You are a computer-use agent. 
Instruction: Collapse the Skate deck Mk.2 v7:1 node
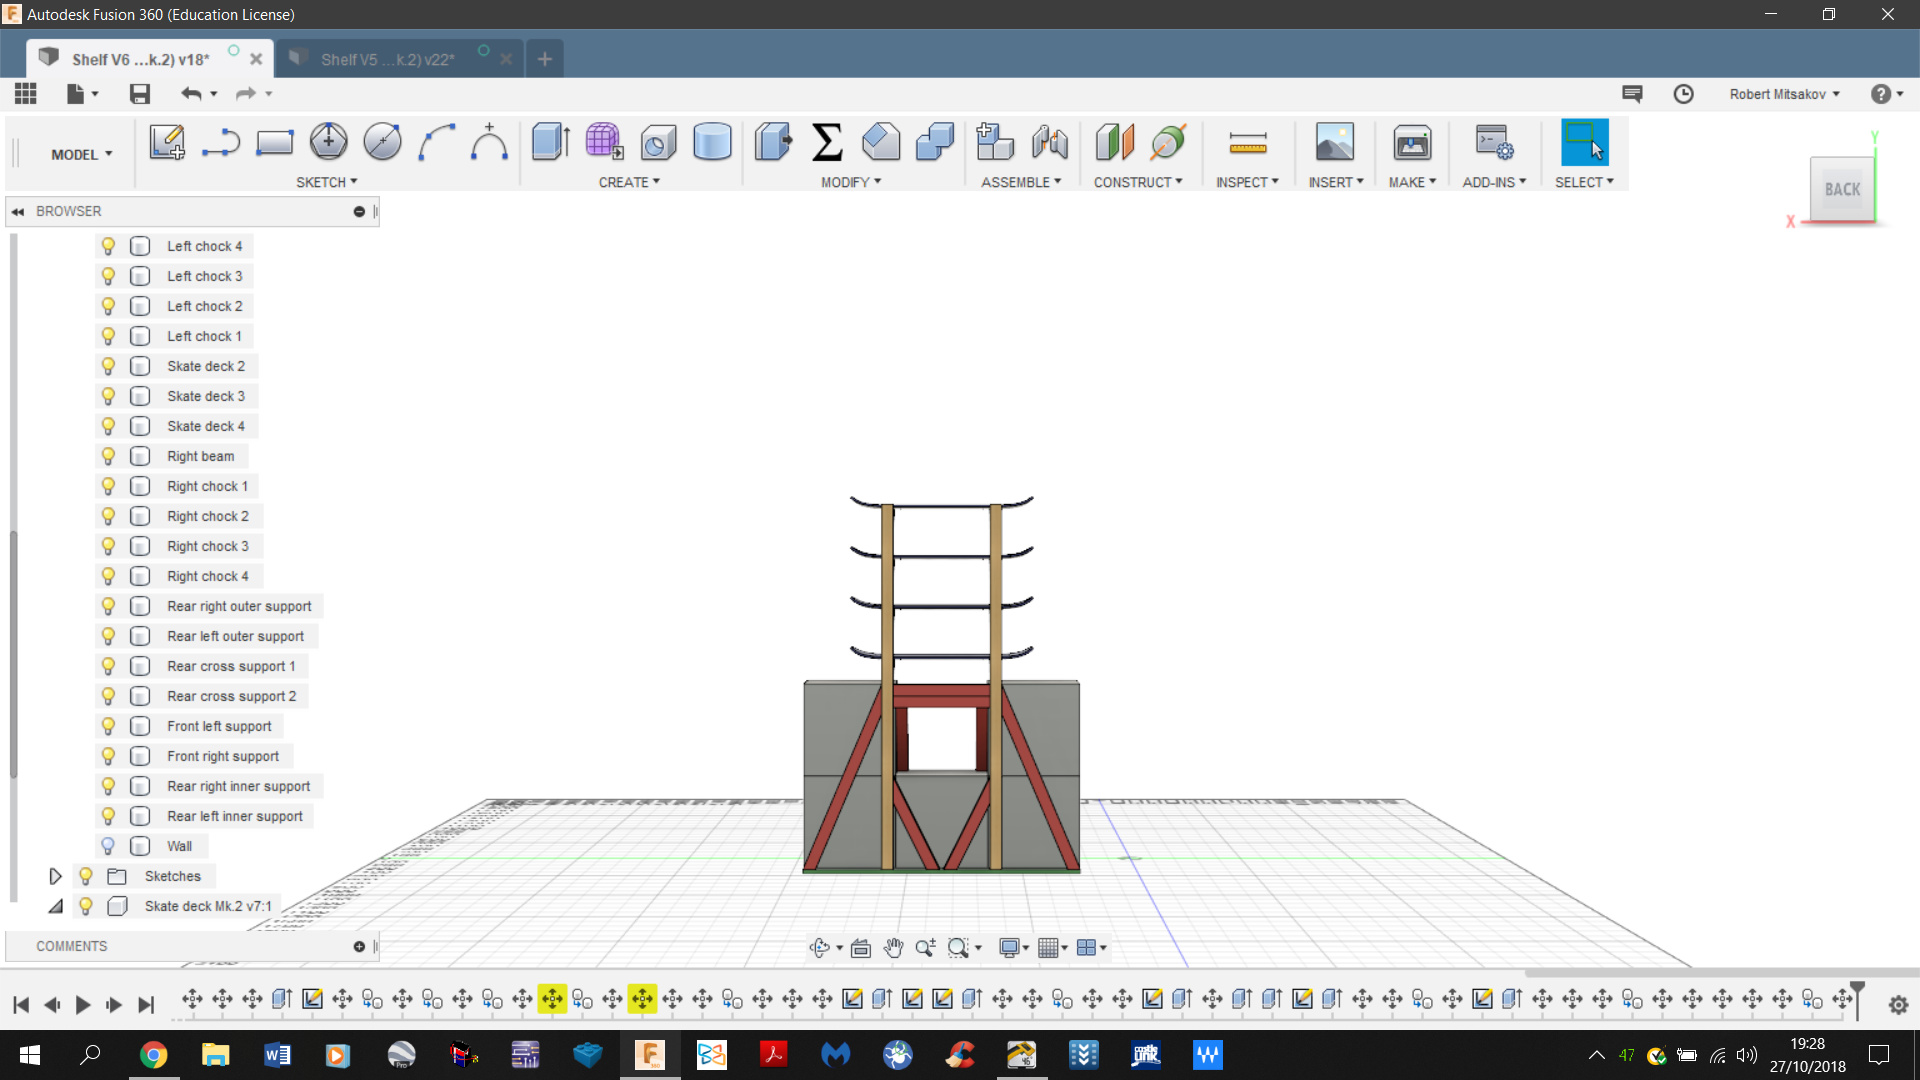[x=55, y=906]
